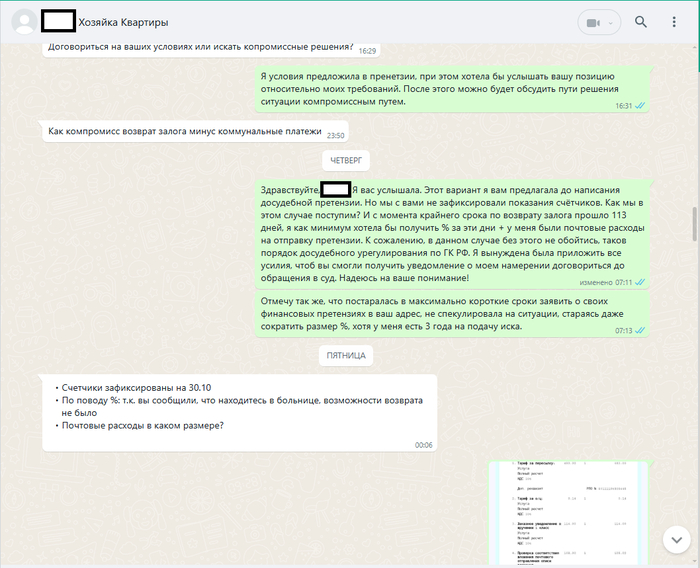Click the scrollbar down arrow
700x568 pixels.
pyautogui.click(x=694, y=562)
